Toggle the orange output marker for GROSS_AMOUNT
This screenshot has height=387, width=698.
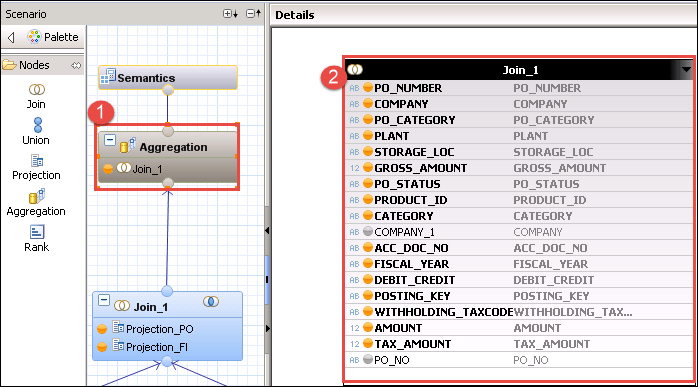click(368, 167)
